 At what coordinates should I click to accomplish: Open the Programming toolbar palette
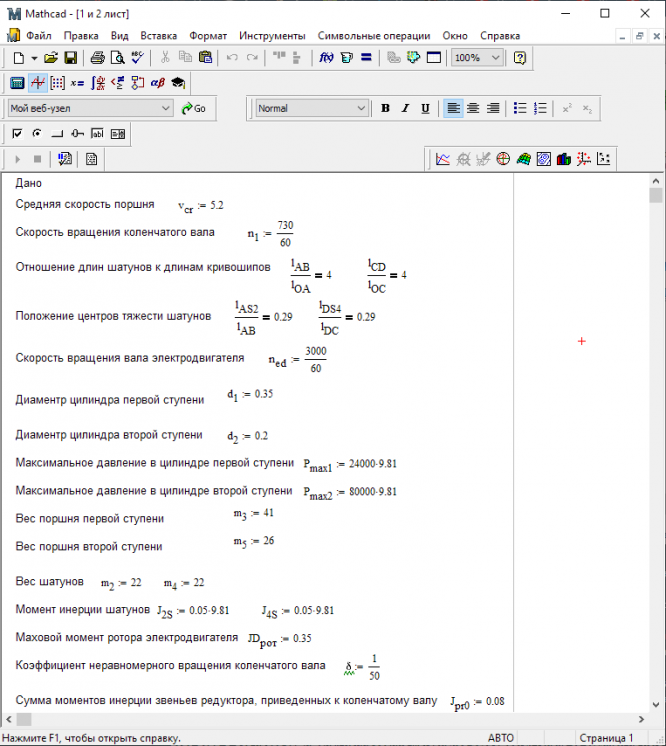point(137,83)
